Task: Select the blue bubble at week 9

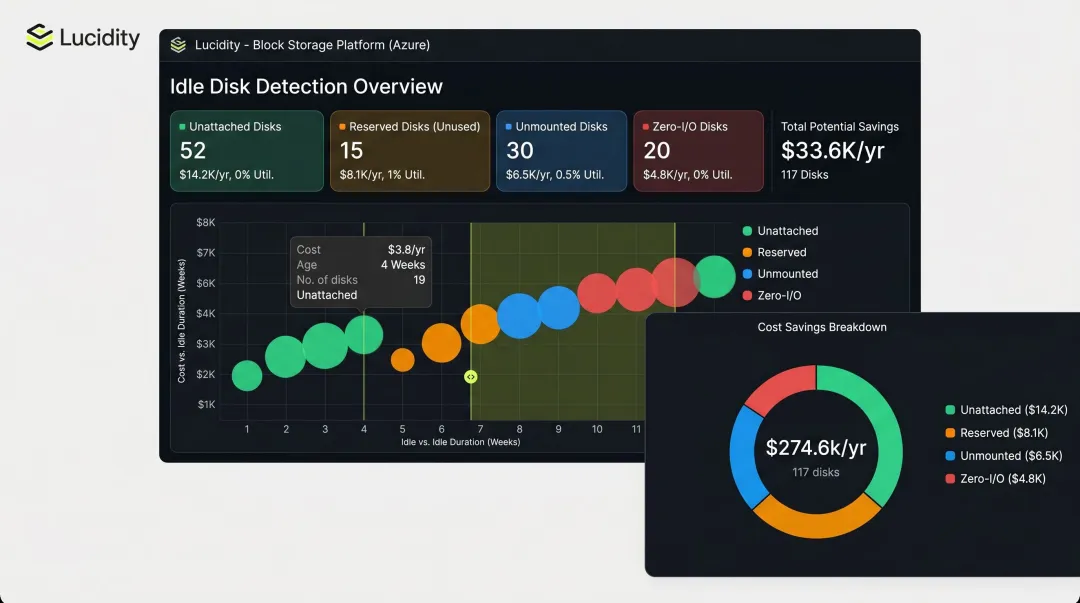Action: (559, 307)
